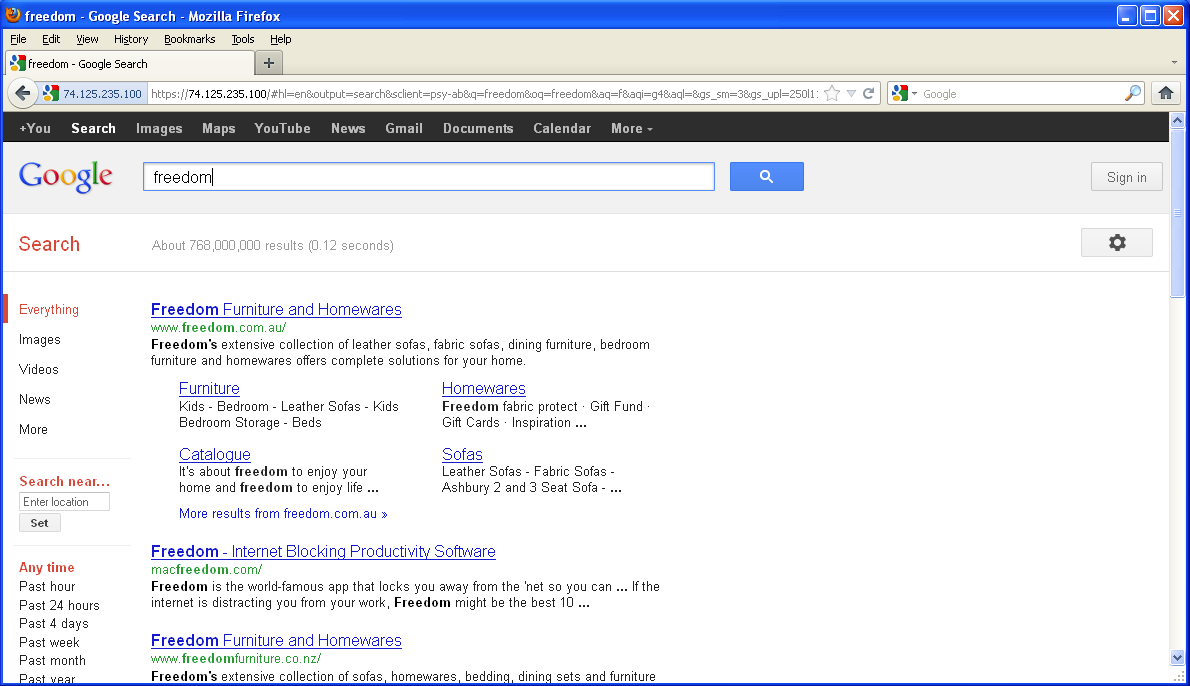The width and height of the screenshot is (1190, 686).
Task: Click the search bar magnifier glass icon
Action: (1132, 94)
